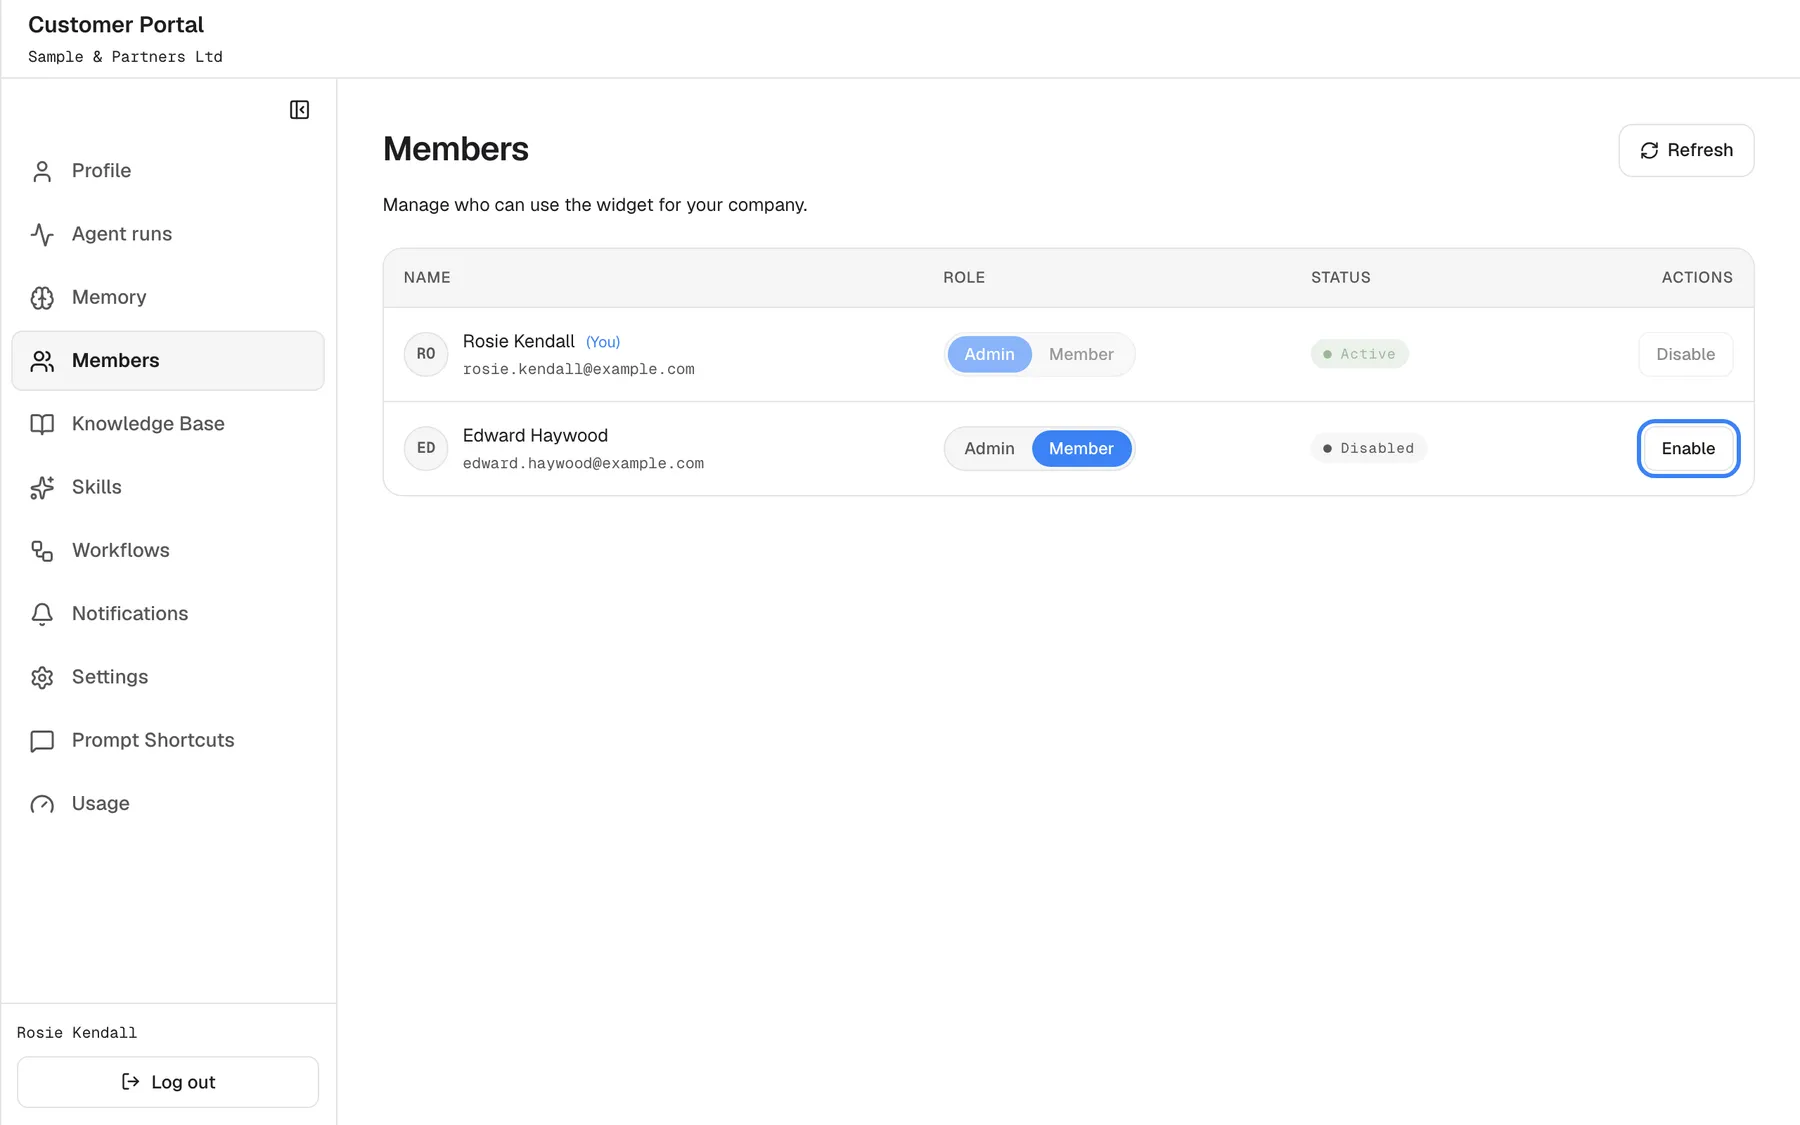The width and height of the screenshot is (1800, 1125).
Task: Open the Skills page label
Action: coord(97,487)
